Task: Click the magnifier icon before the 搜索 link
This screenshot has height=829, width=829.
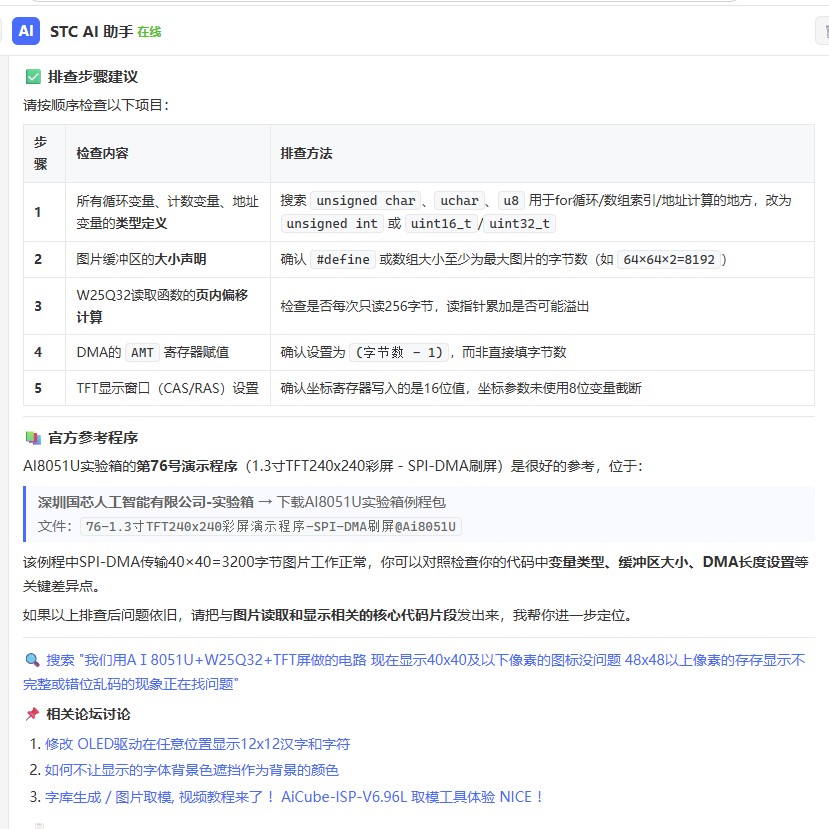Action: click(x=32, y=660)
